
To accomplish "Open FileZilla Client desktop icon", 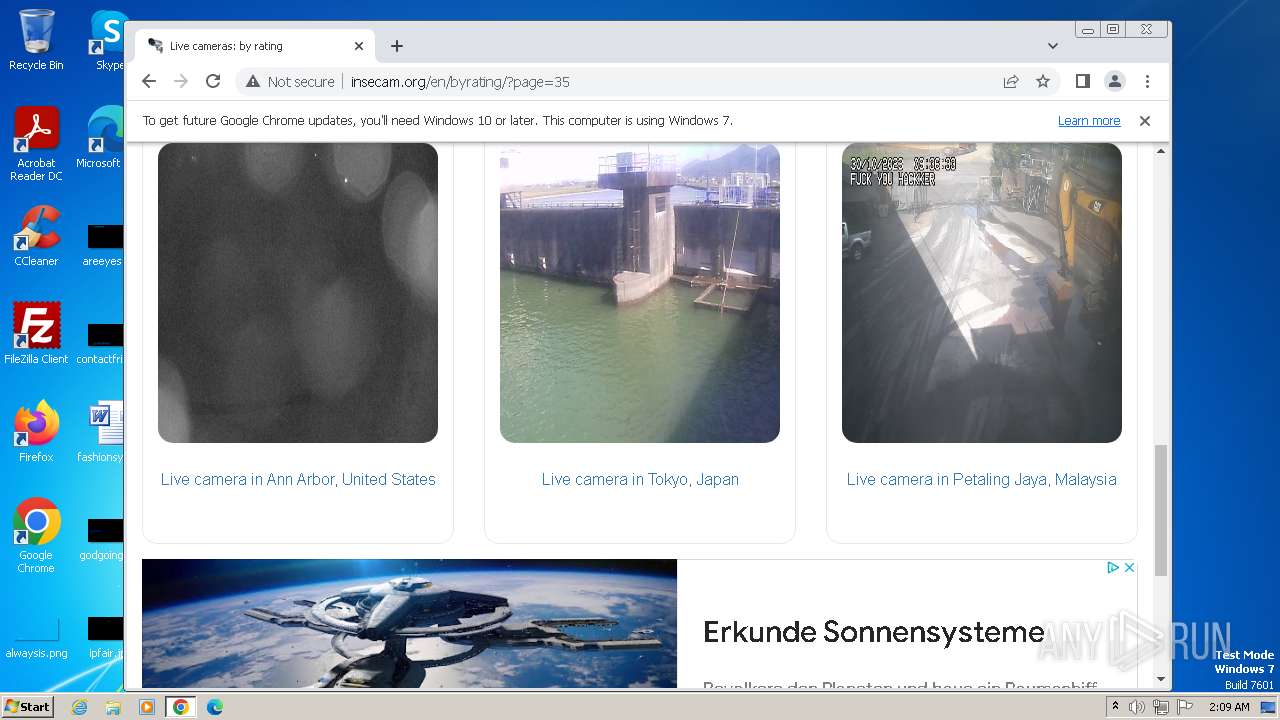I will [x=36, y=333].
